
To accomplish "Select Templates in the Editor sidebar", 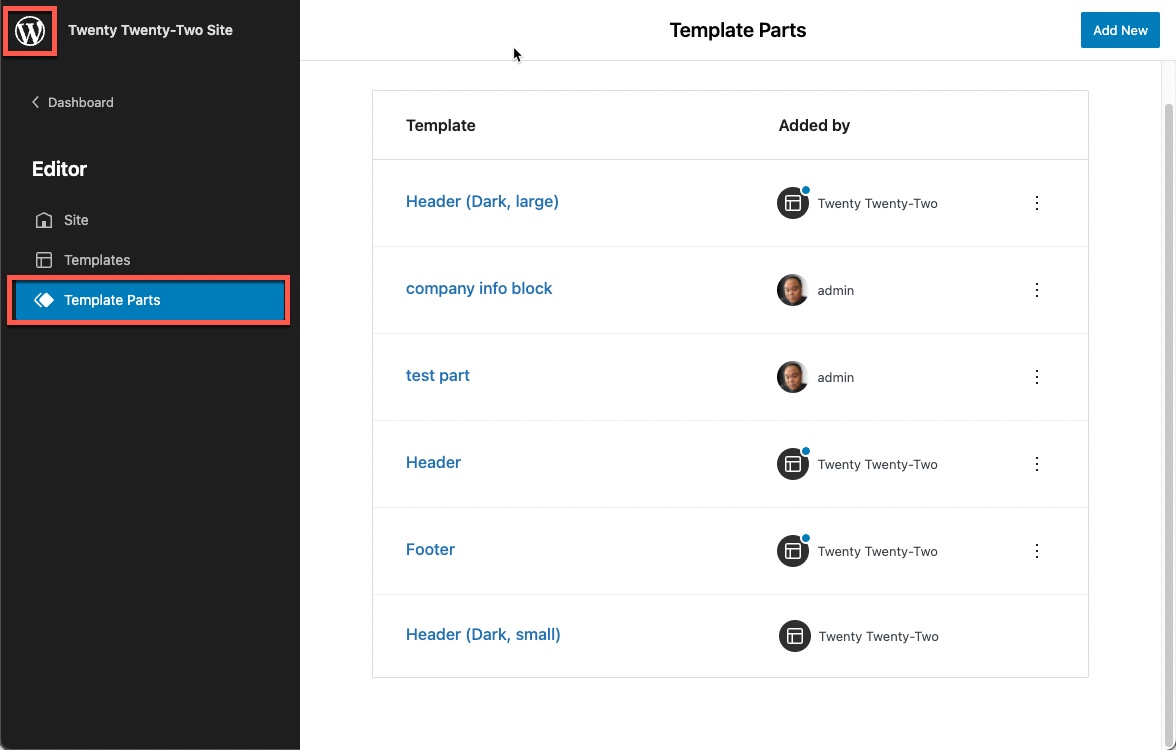I will click(x=97, y=260).
